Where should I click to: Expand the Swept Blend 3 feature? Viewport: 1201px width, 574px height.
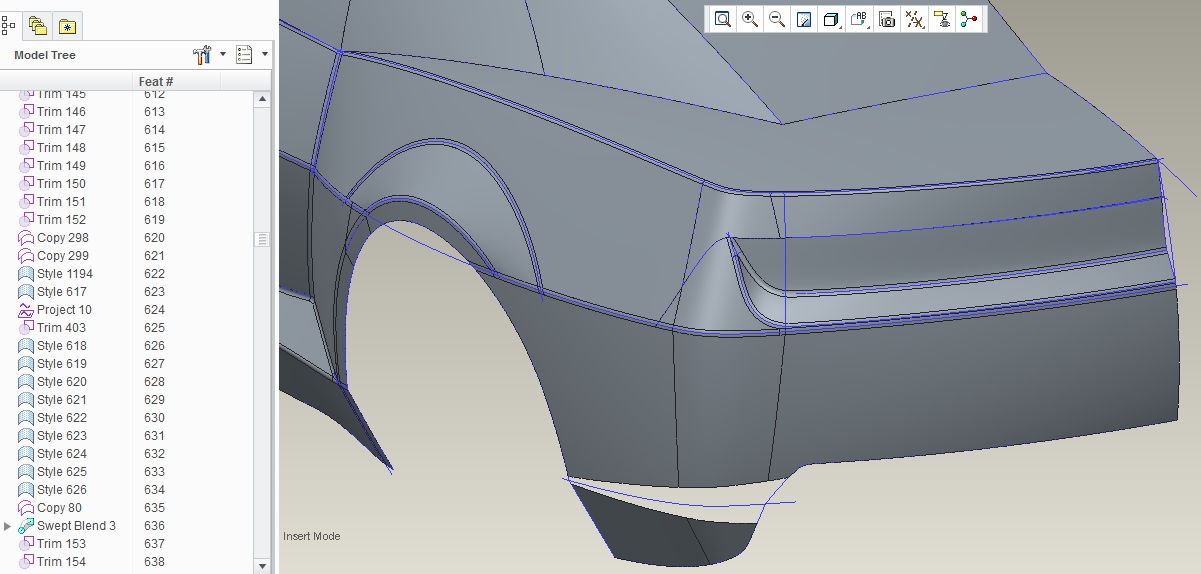pos(8,526)
